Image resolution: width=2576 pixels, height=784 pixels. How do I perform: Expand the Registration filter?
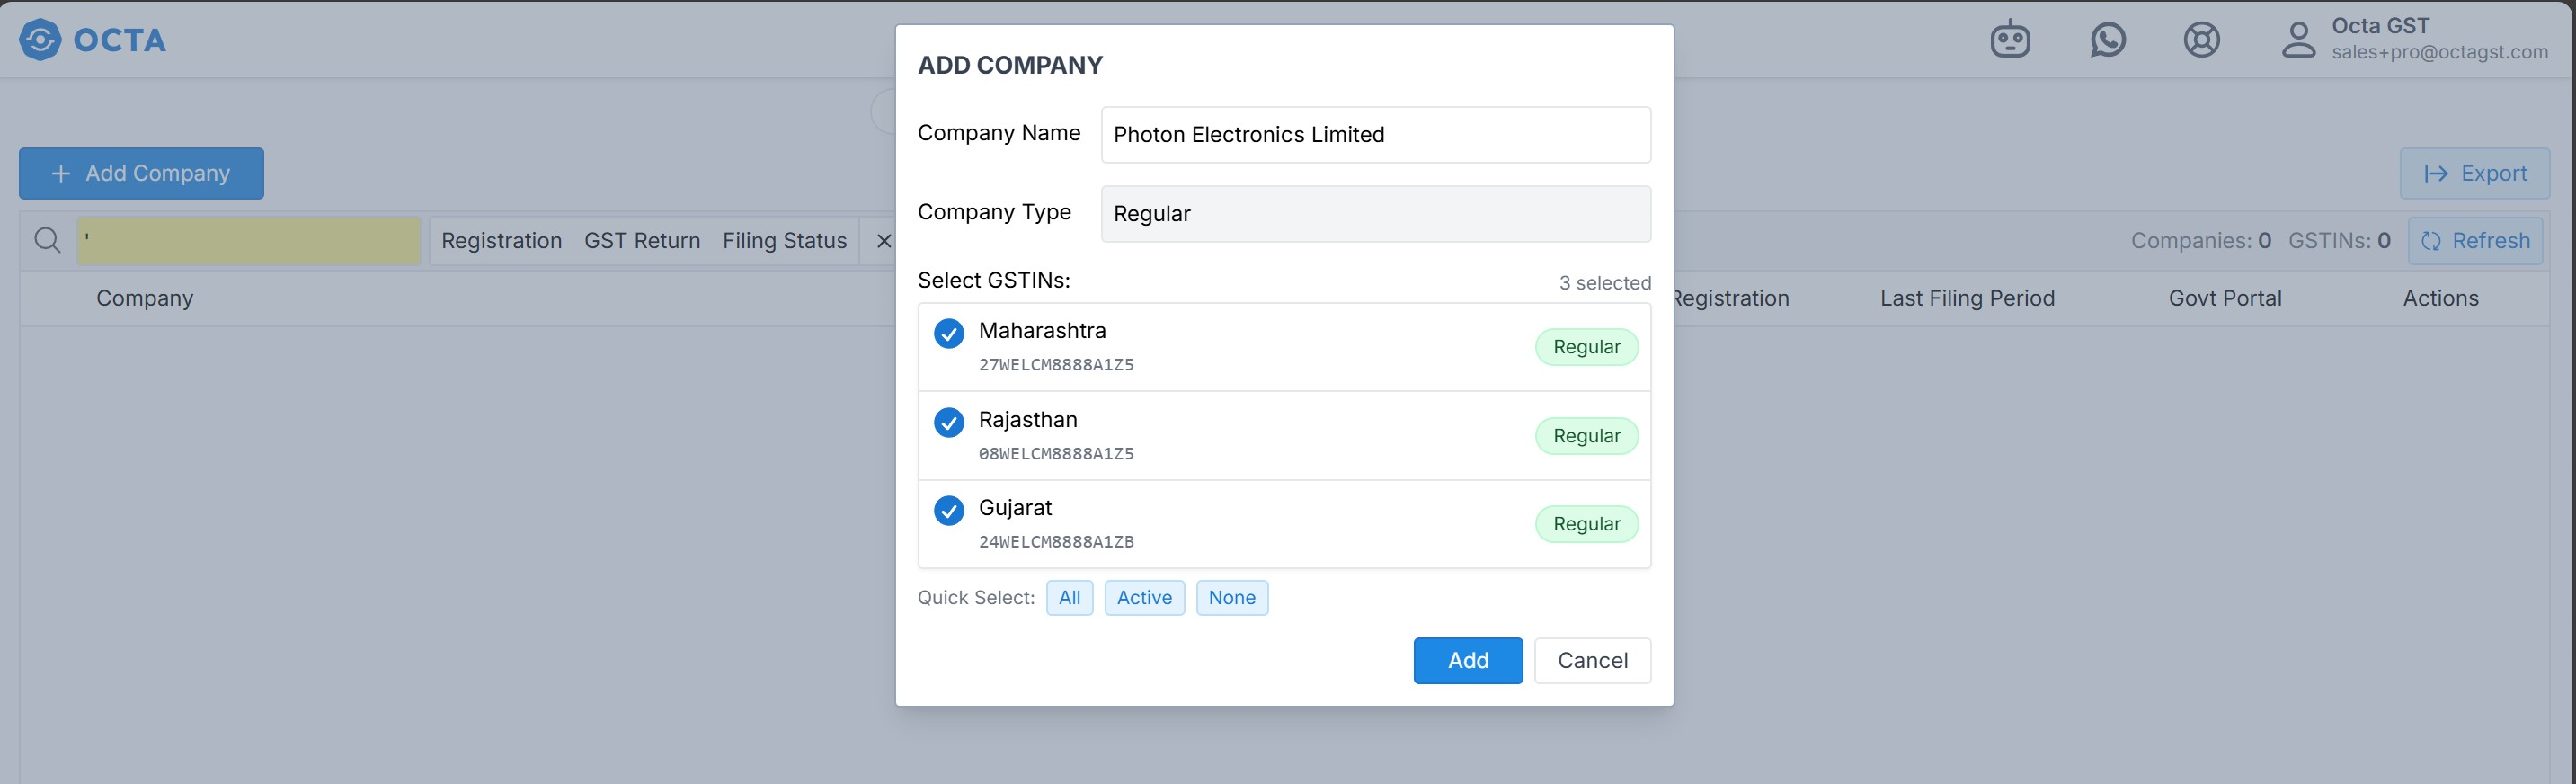pyautogui.click(x=501, y=241)
